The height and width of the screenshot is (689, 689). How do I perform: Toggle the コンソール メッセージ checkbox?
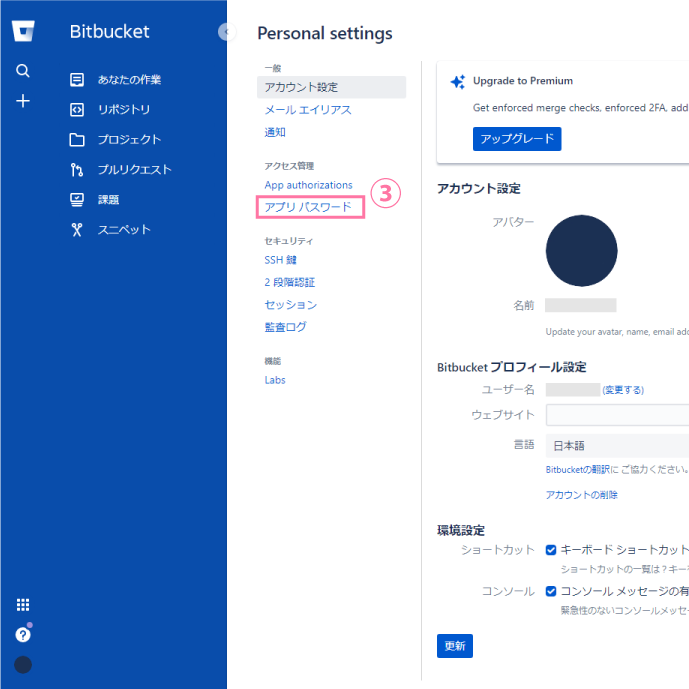click(x=551, y=591)
